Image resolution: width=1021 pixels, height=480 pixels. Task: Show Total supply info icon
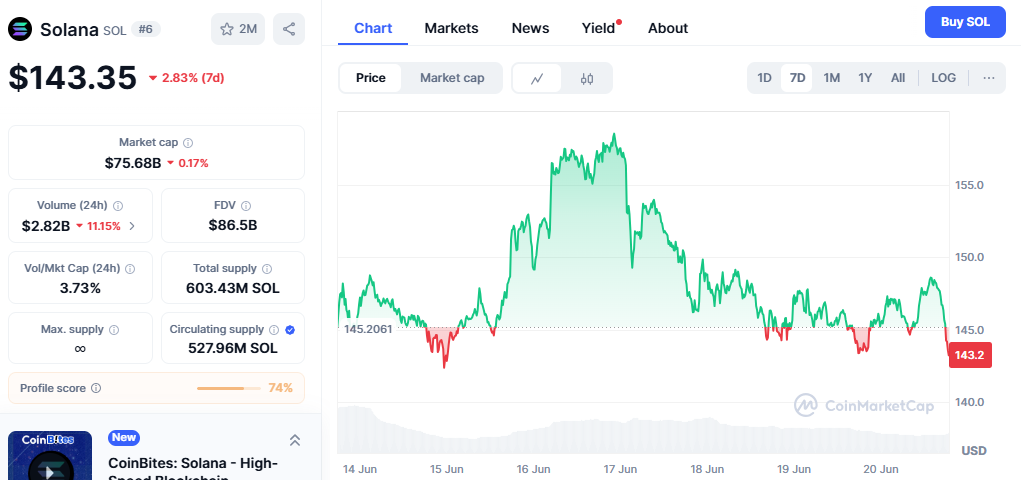[x=267, y=268]
